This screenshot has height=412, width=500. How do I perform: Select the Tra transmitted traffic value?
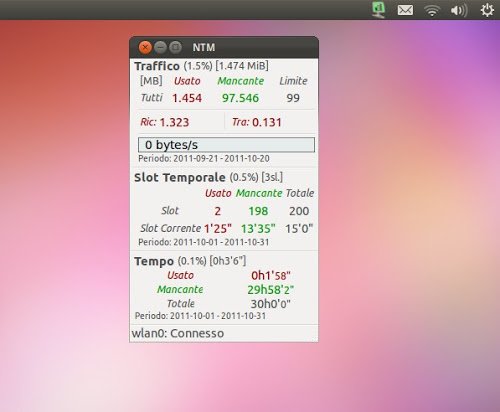coord(267,122)
